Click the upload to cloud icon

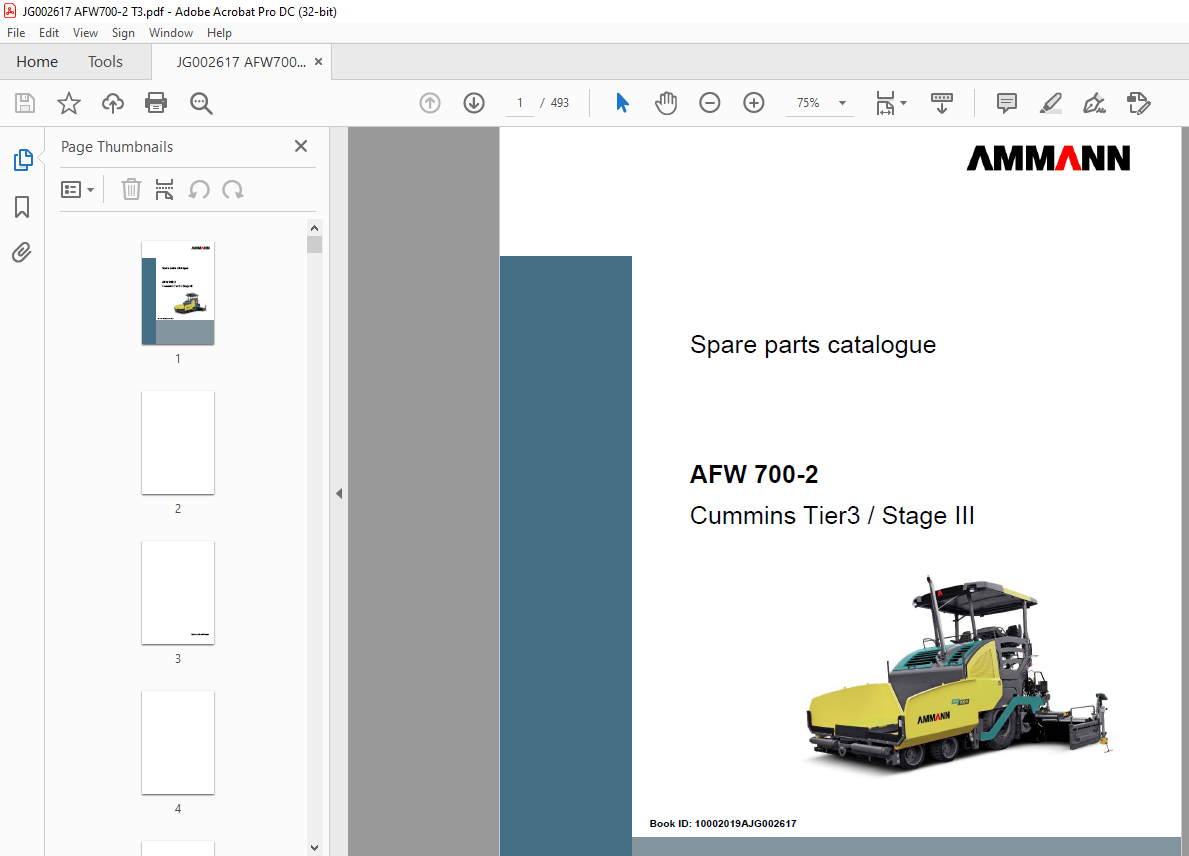[x=113, y=103]
